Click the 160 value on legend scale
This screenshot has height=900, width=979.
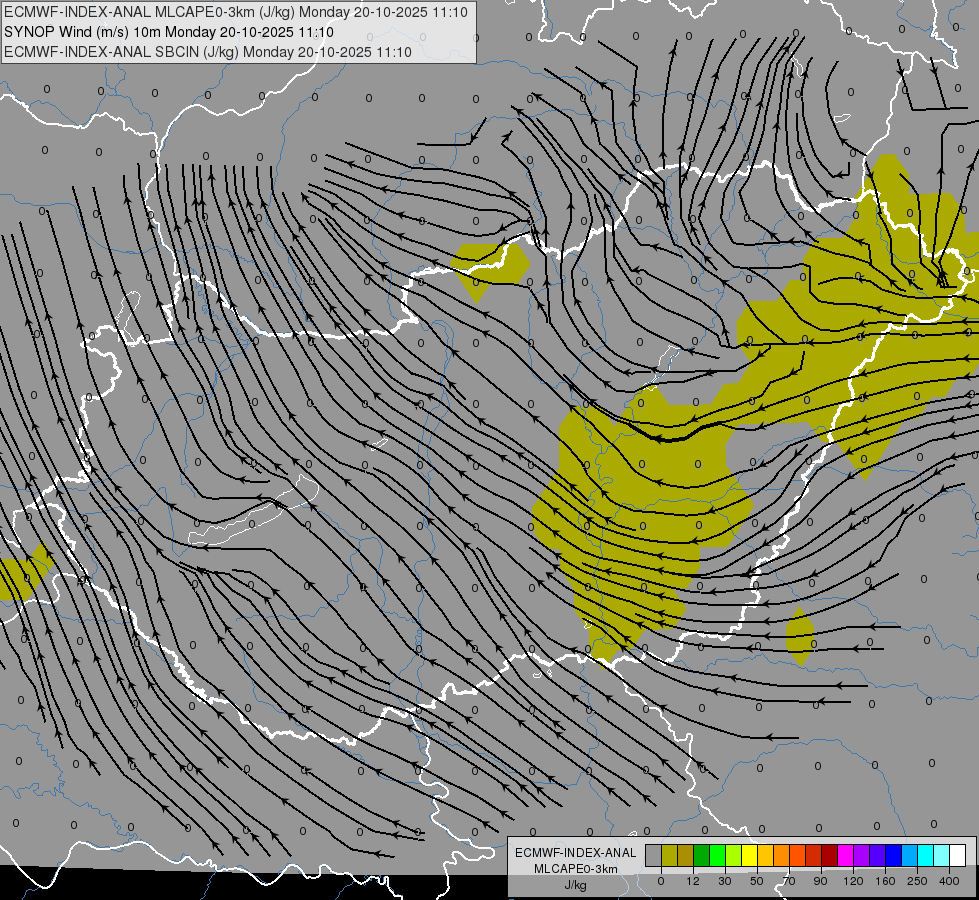point(885,881)
